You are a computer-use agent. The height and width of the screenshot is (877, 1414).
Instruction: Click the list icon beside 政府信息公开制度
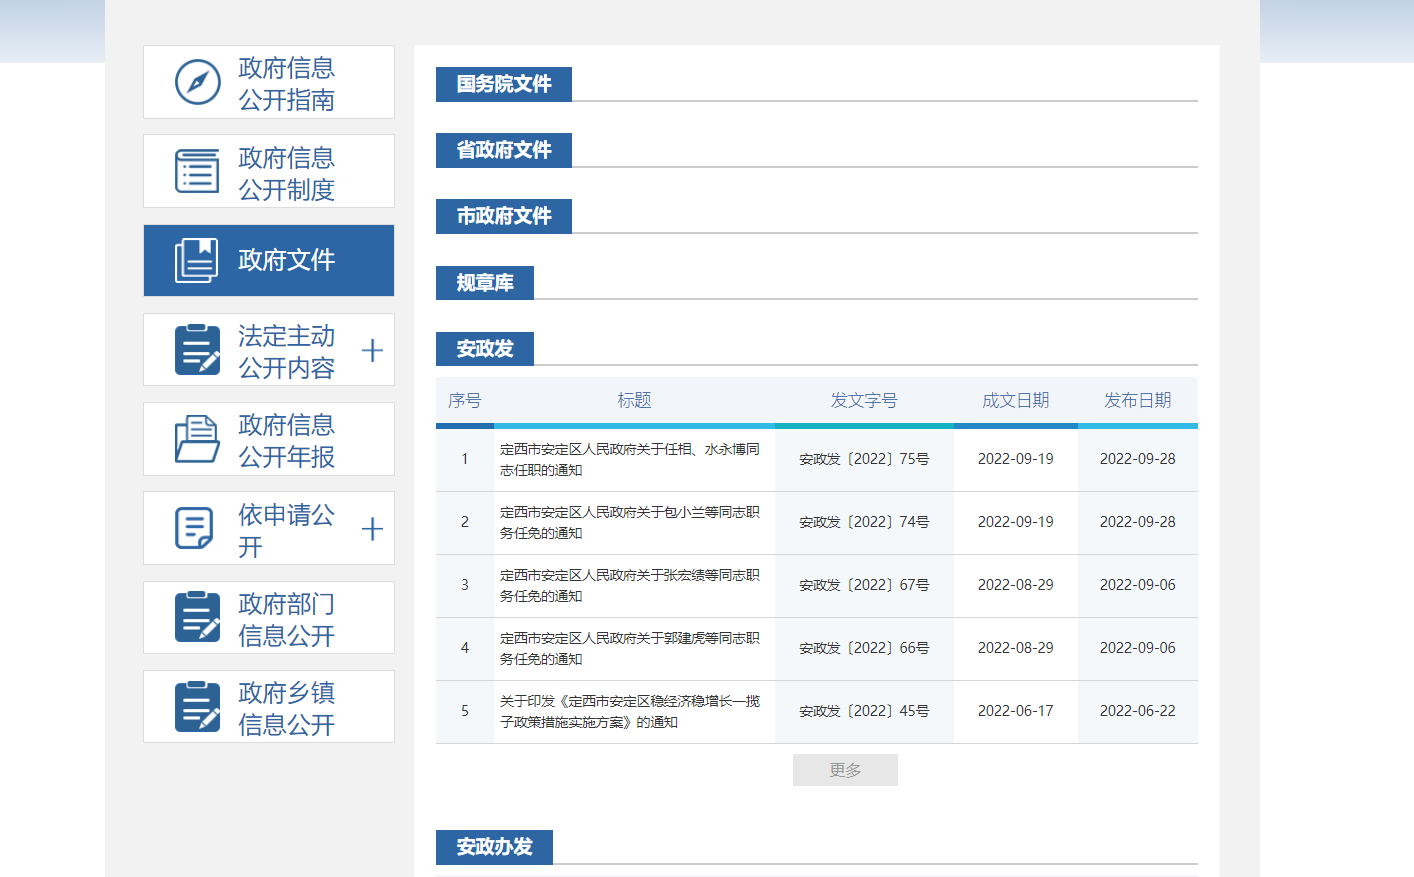point(197,171)
